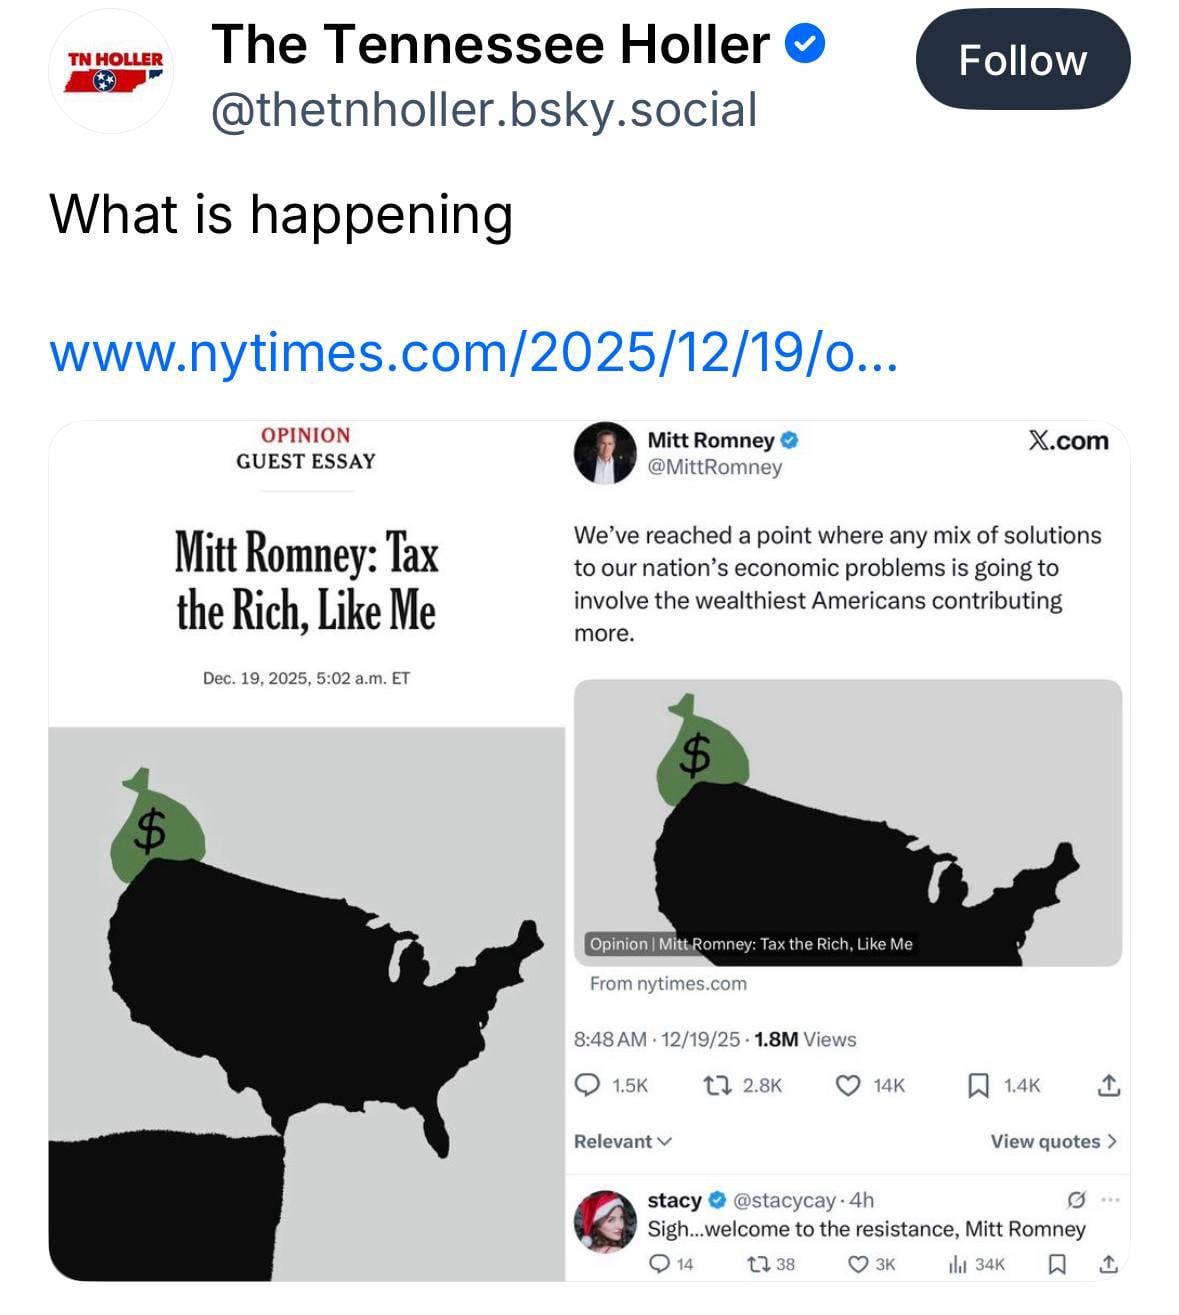Expand the Relevant sort dropdown

tap(622, 1141)
